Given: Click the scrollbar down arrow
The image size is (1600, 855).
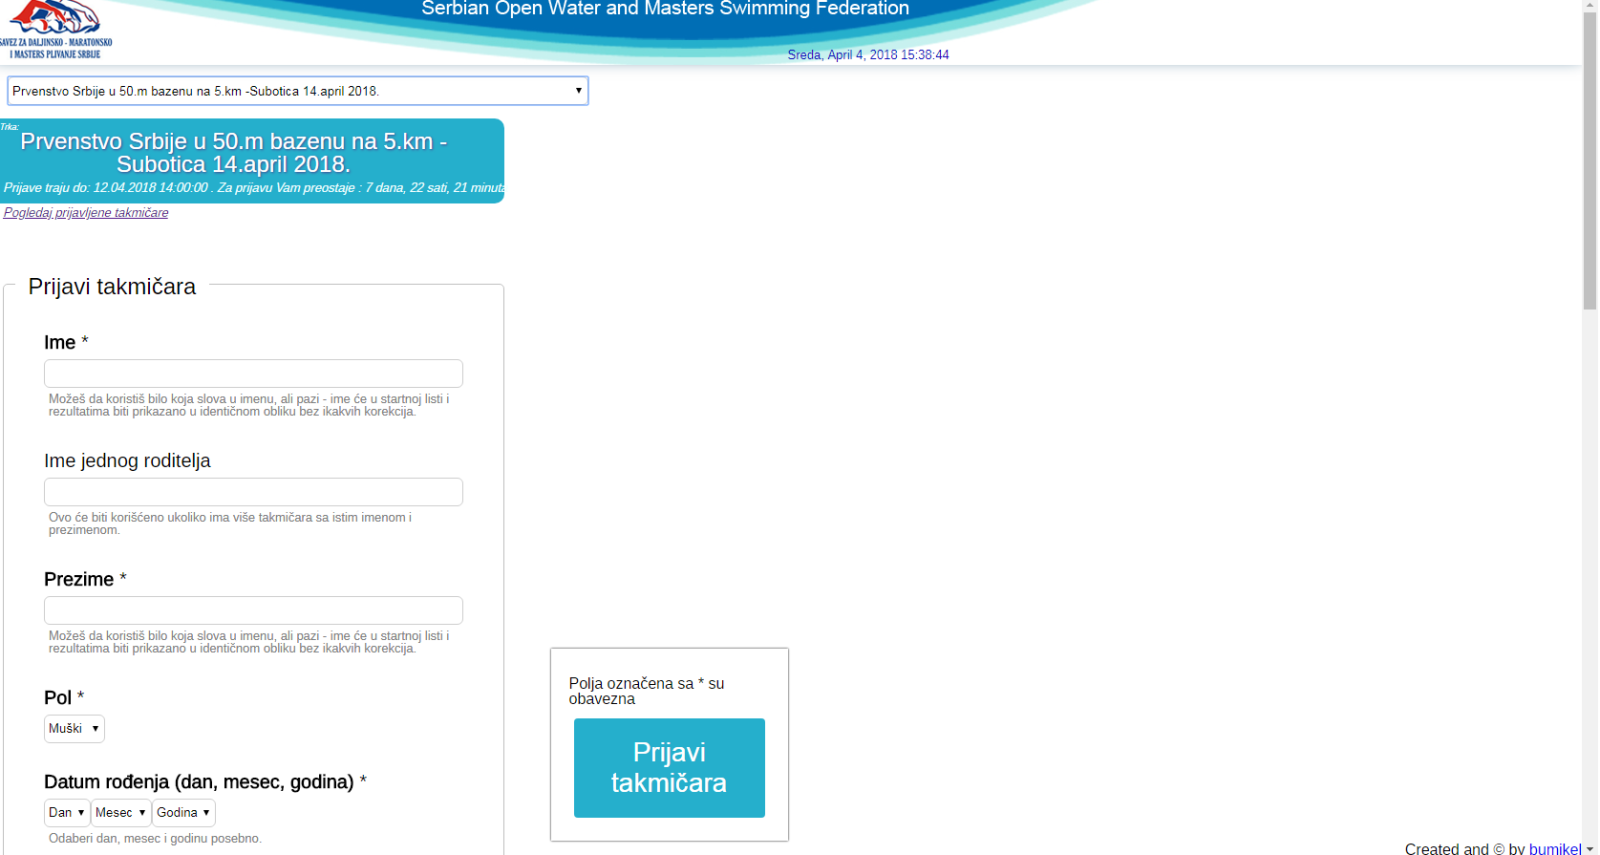Looking at the screenshot, I should tap(1590, 849).
